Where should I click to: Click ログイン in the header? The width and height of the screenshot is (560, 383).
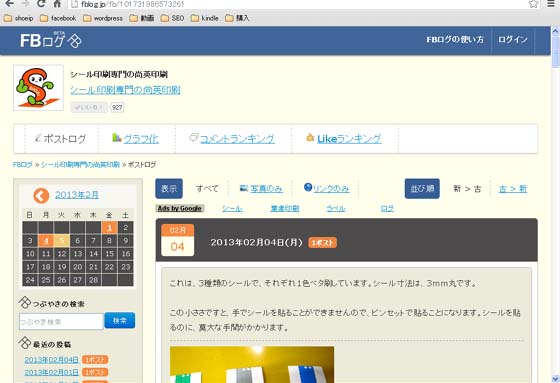pyautogui.click(x=513, y=40)
